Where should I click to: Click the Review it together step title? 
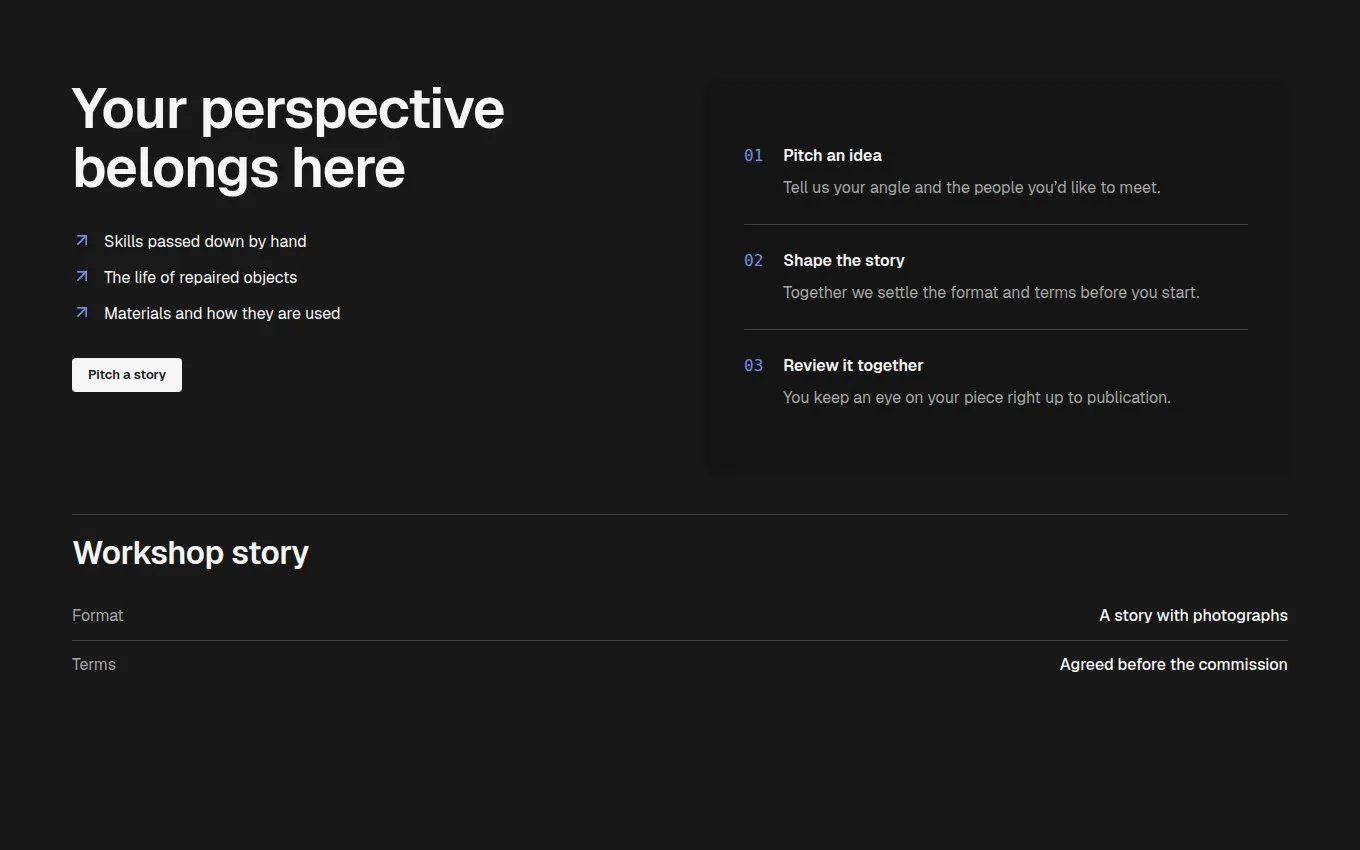(853, 365)
